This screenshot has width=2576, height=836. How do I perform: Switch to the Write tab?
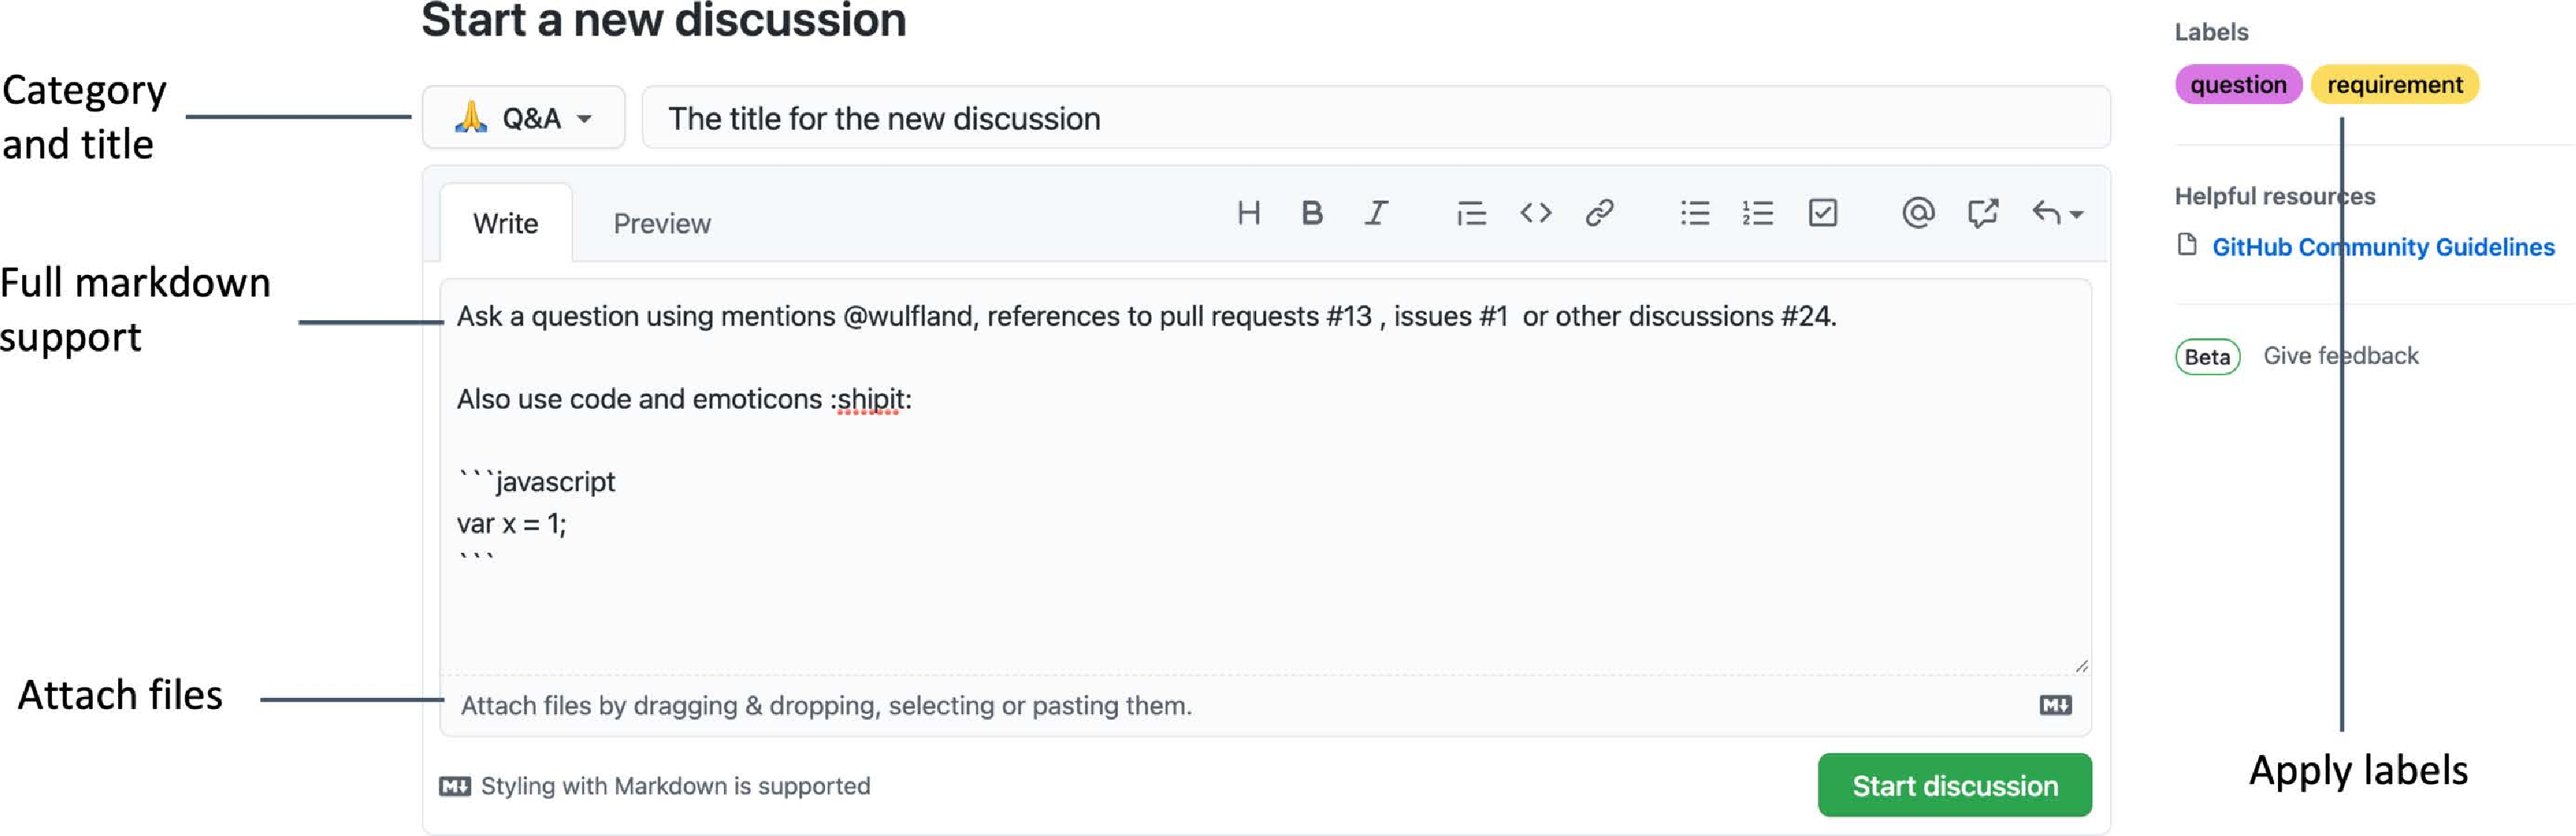pos(506,223)
